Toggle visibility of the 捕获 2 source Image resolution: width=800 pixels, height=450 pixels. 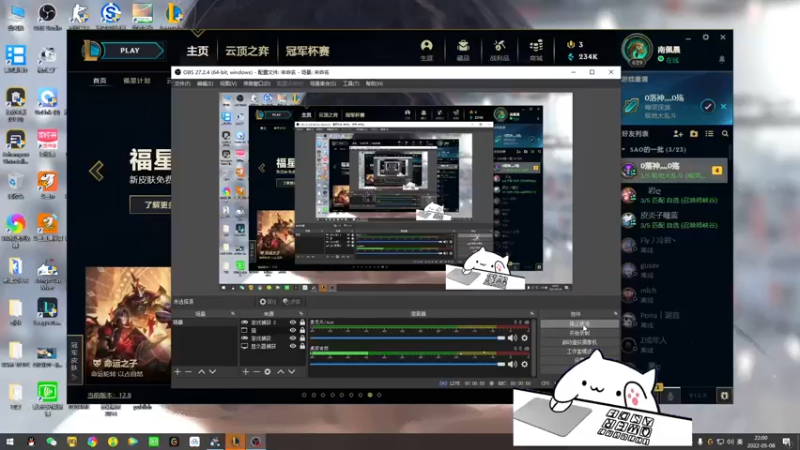[x=293, y=322]
